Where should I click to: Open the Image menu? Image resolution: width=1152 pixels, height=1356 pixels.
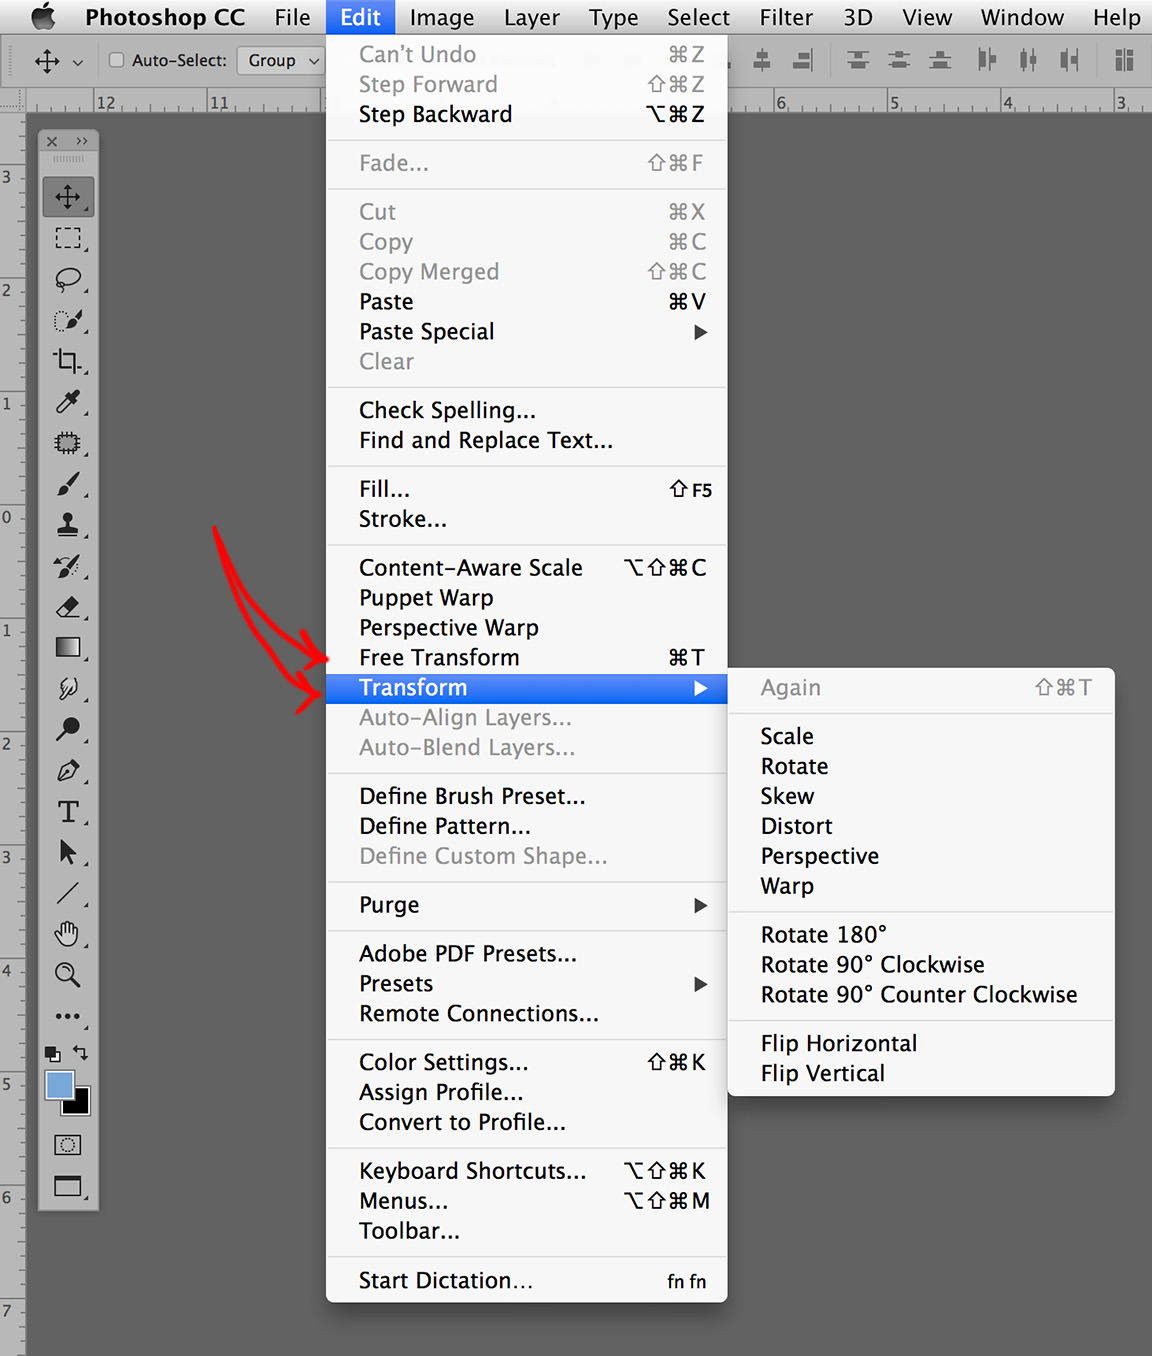pyautogui.click(x=441, y=17)
